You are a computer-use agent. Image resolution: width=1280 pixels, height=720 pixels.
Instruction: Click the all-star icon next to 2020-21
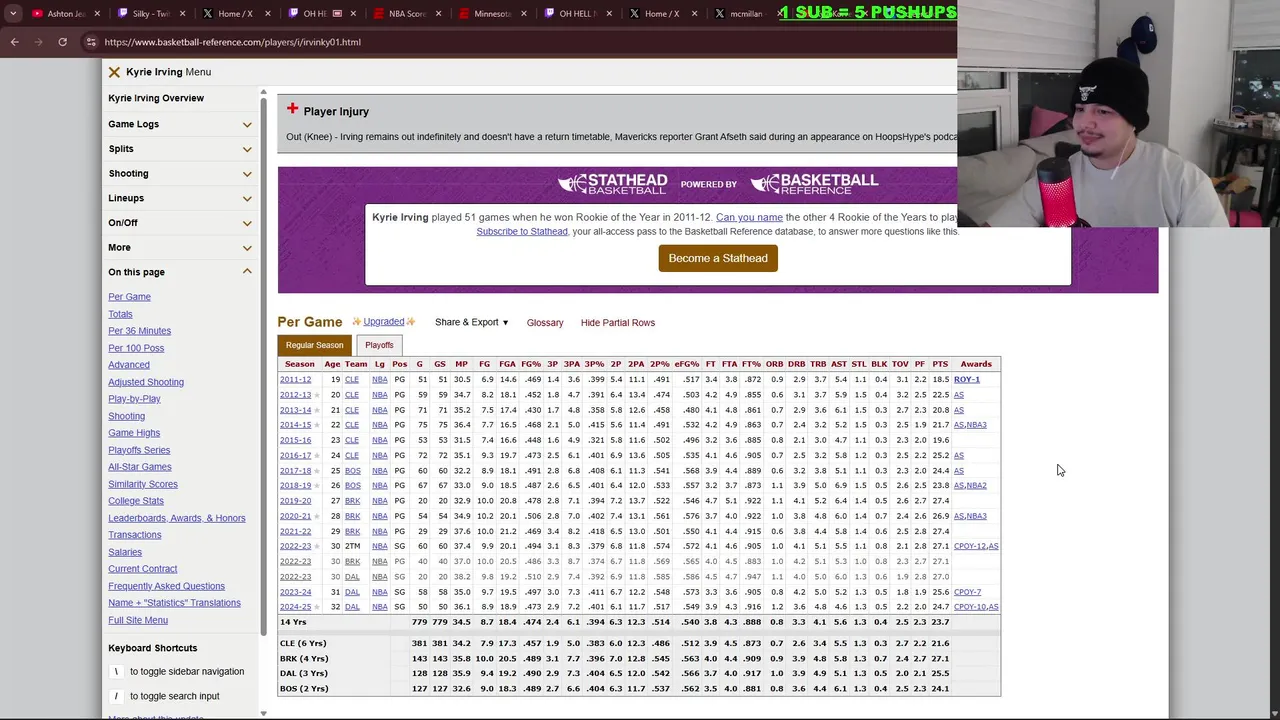(318, 517)
